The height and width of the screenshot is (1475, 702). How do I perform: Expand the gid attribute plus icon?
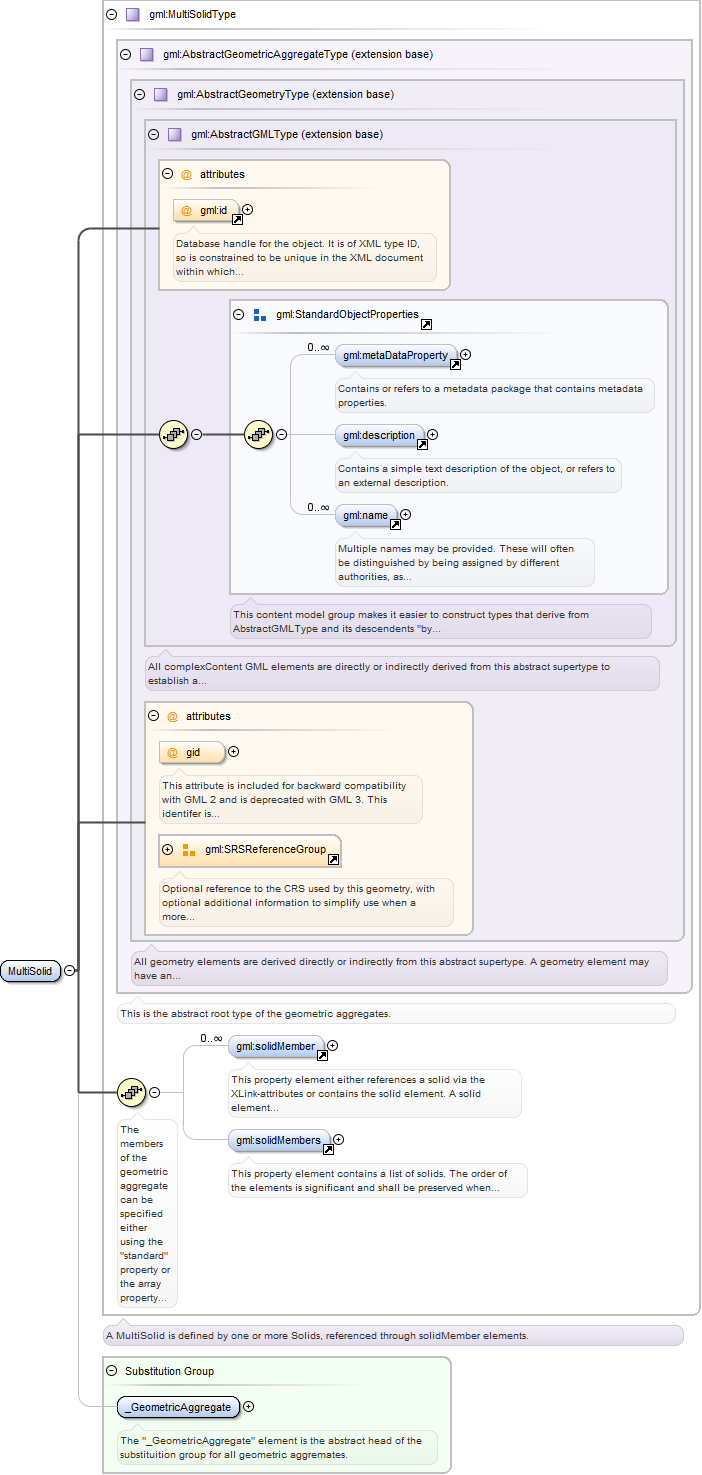(234, 751)
